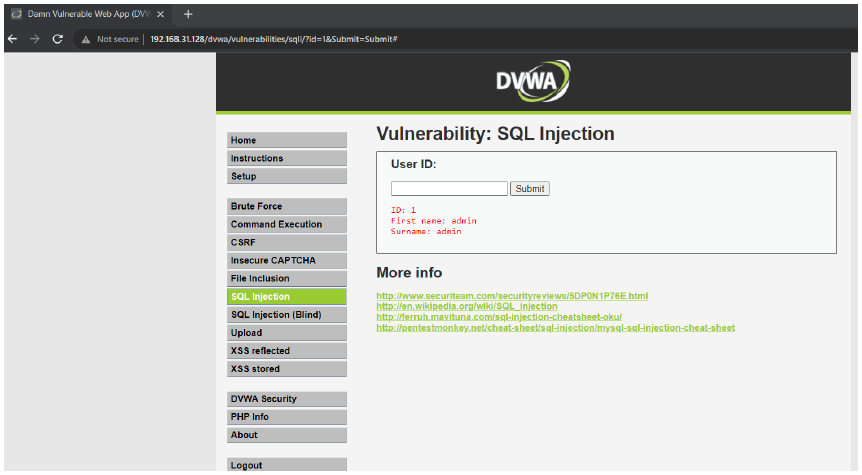
Task: Close the Damn Vulnerable Web App tab
Action: 161,14
